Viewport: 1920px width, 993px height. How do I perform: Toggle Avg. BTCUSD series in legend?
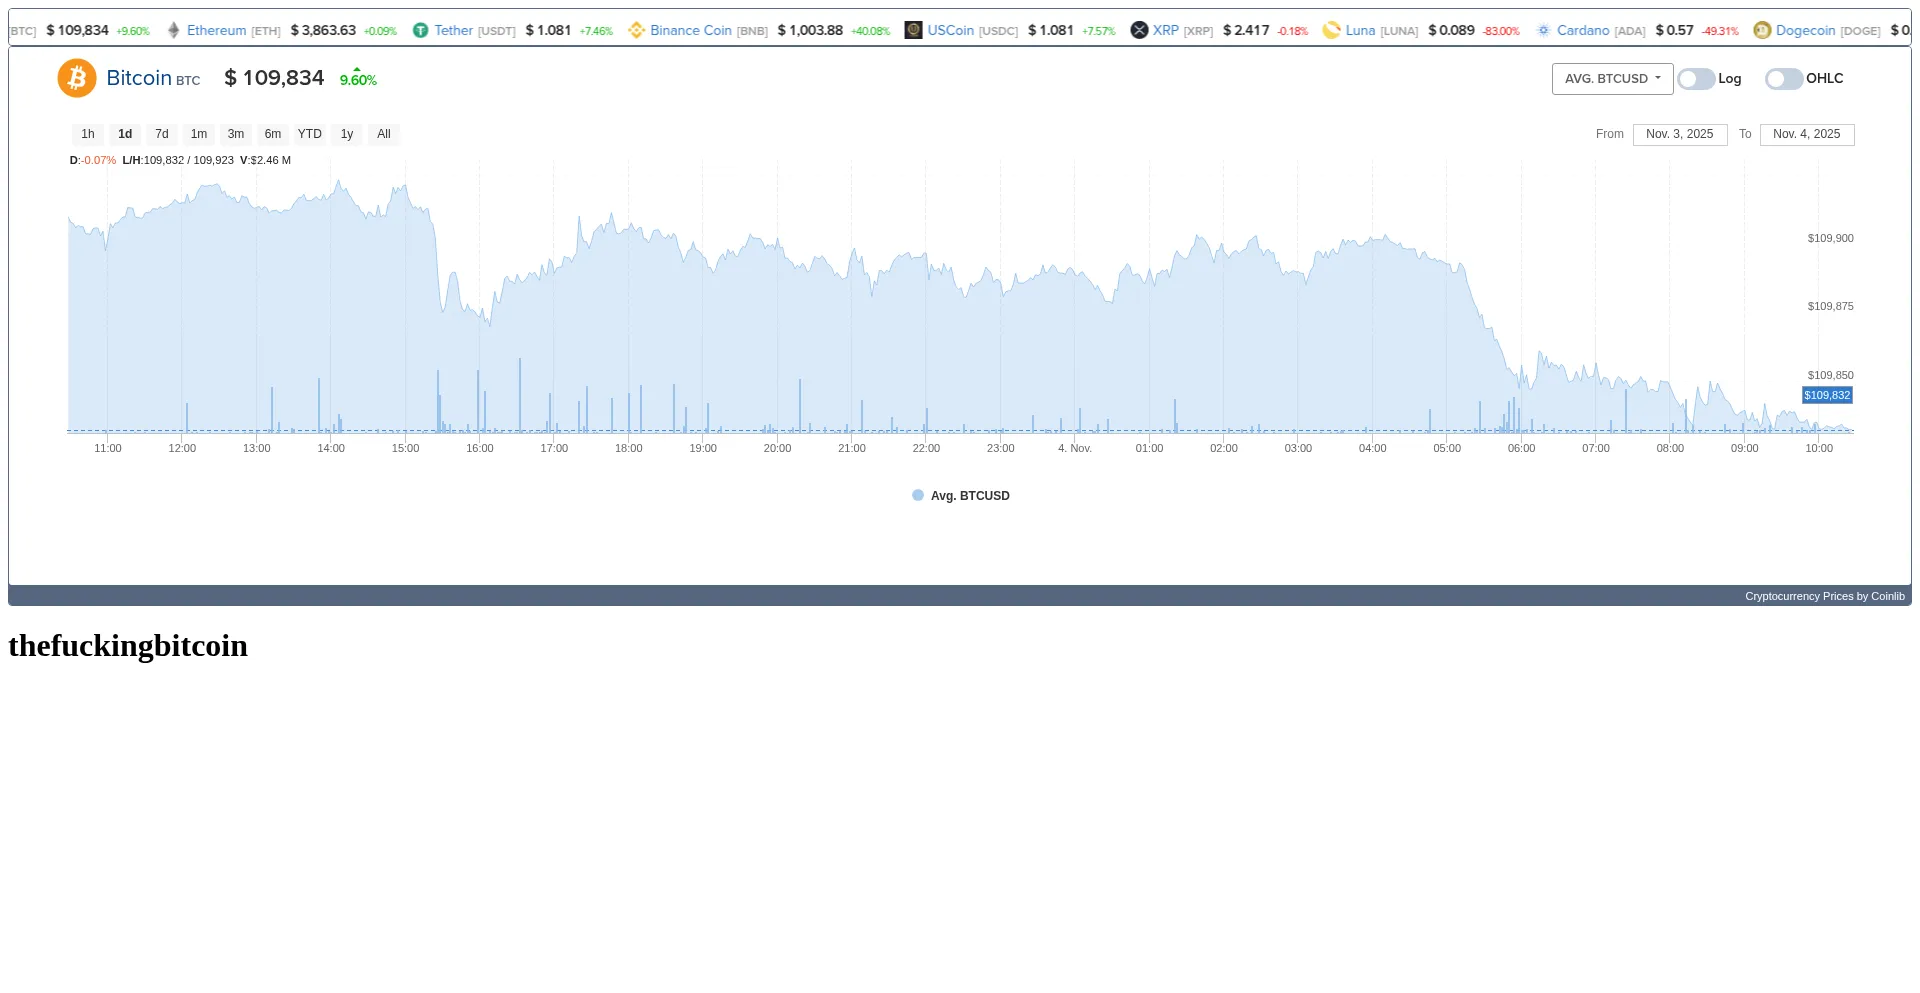point(961,496)
